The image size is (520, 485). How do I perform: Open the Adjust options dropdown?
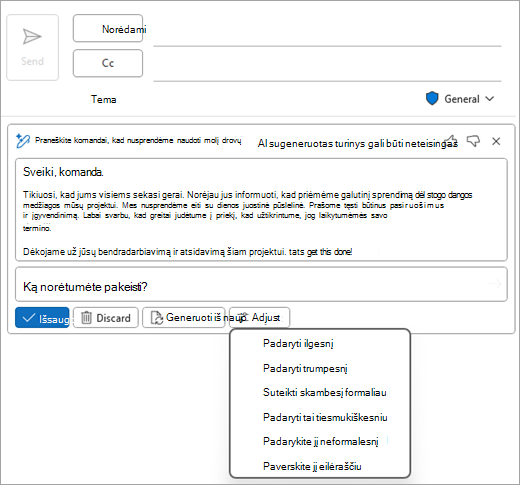[x=259, y=317]
